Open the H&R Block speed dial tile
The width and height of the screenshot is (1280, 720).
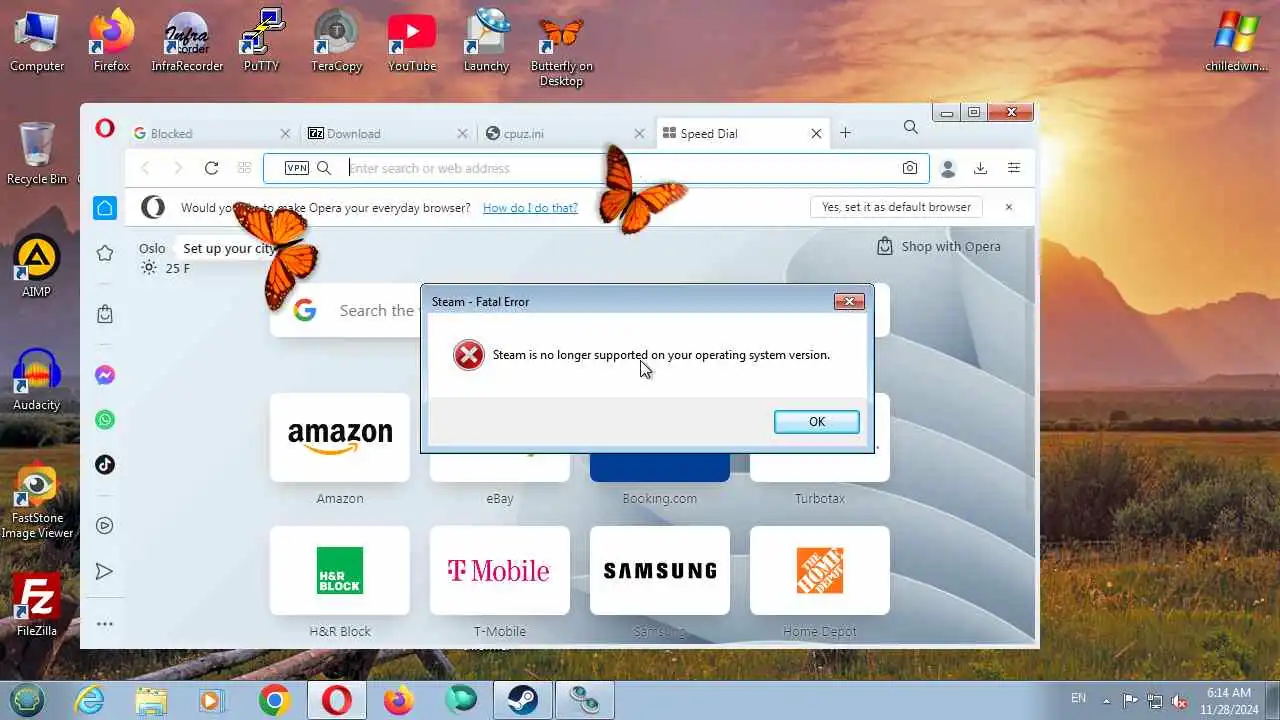tap(340, 570)
